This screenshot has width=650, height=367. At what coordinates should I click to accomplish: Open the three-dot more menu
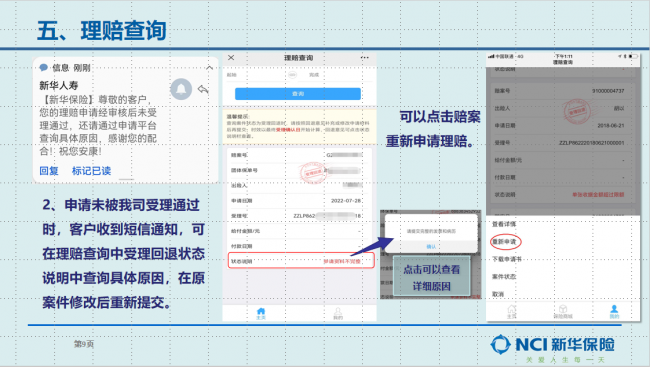point(365,58)
